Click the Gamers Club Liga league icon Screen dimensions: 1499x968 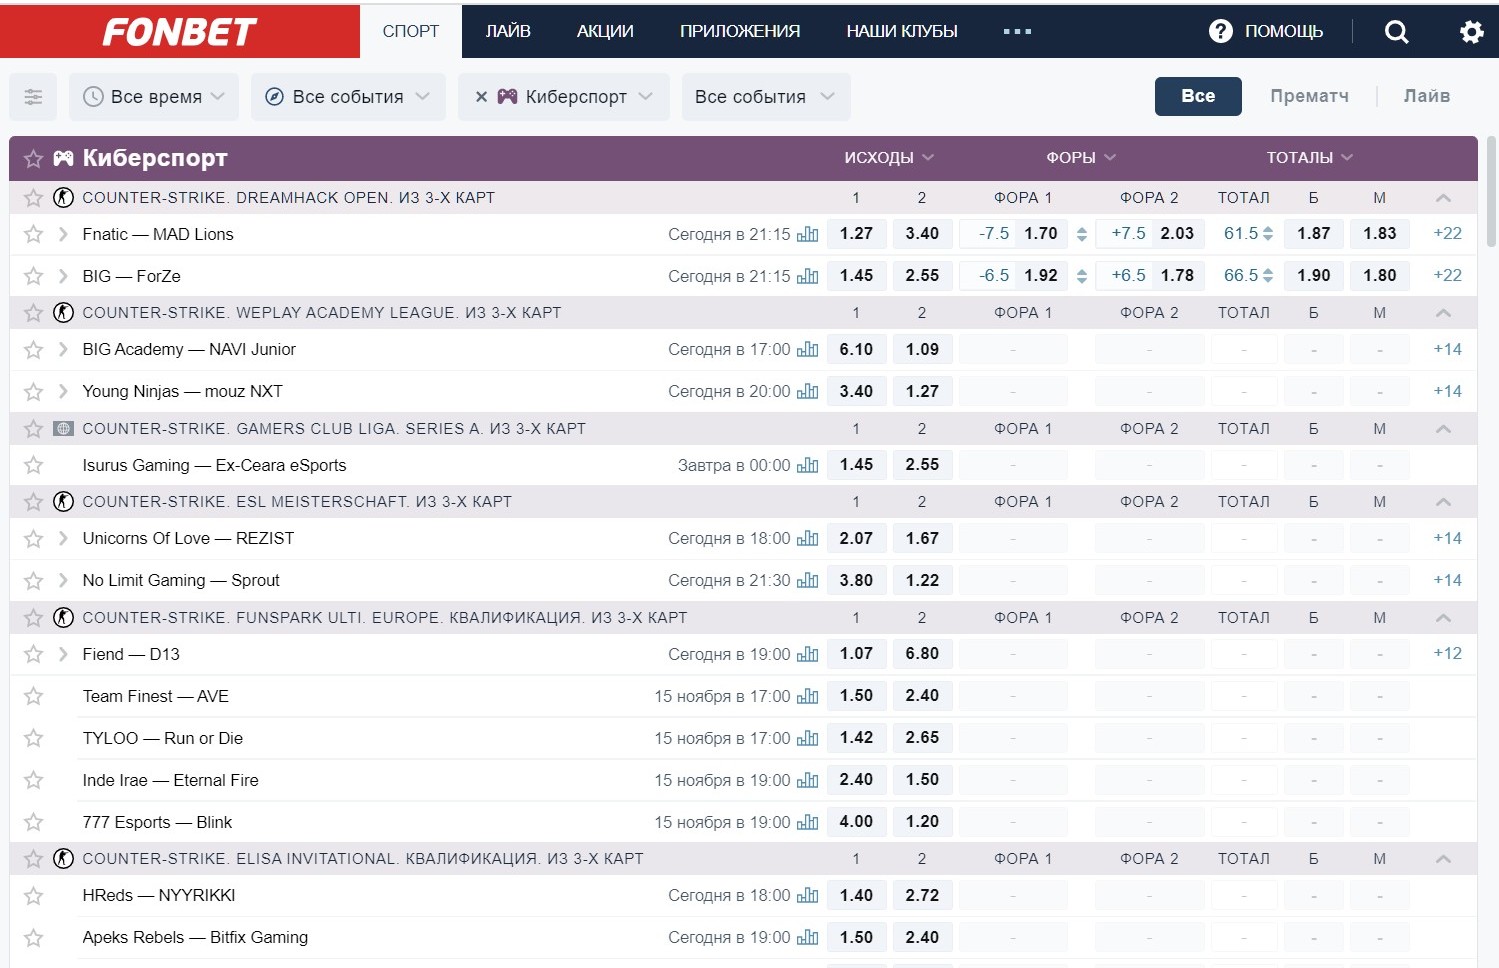64,429
